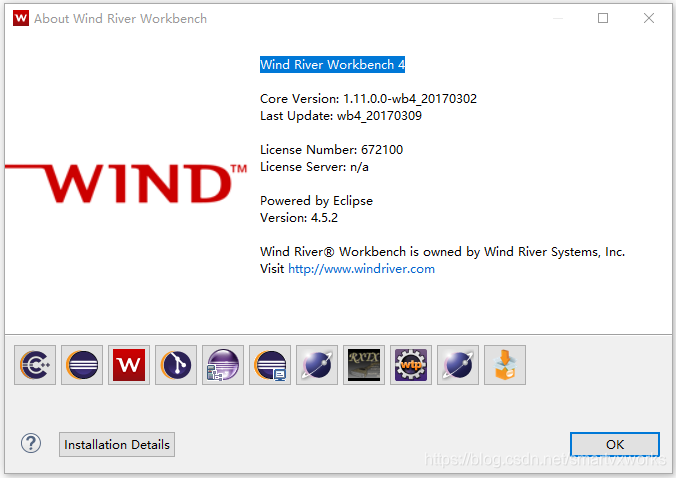Open the EGit feature icon
676x478 pixels.
pyautogui.click(x=176, y=365)
